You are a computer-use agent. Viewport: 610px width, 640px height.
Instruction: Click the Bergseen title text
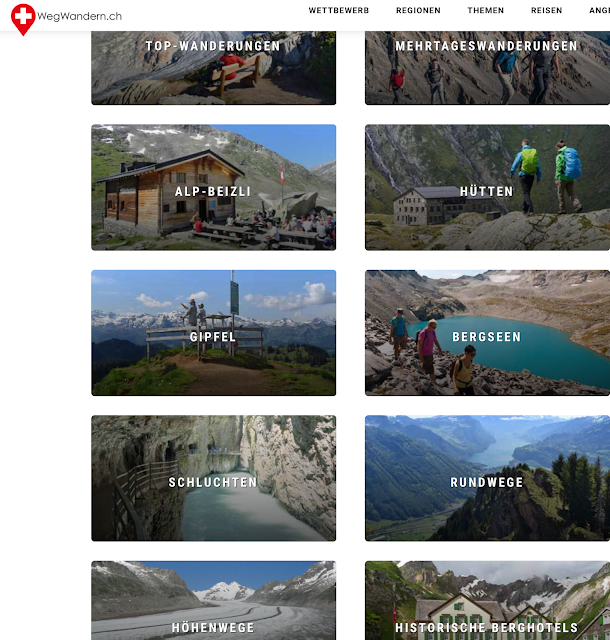click(x=487, y=337)
